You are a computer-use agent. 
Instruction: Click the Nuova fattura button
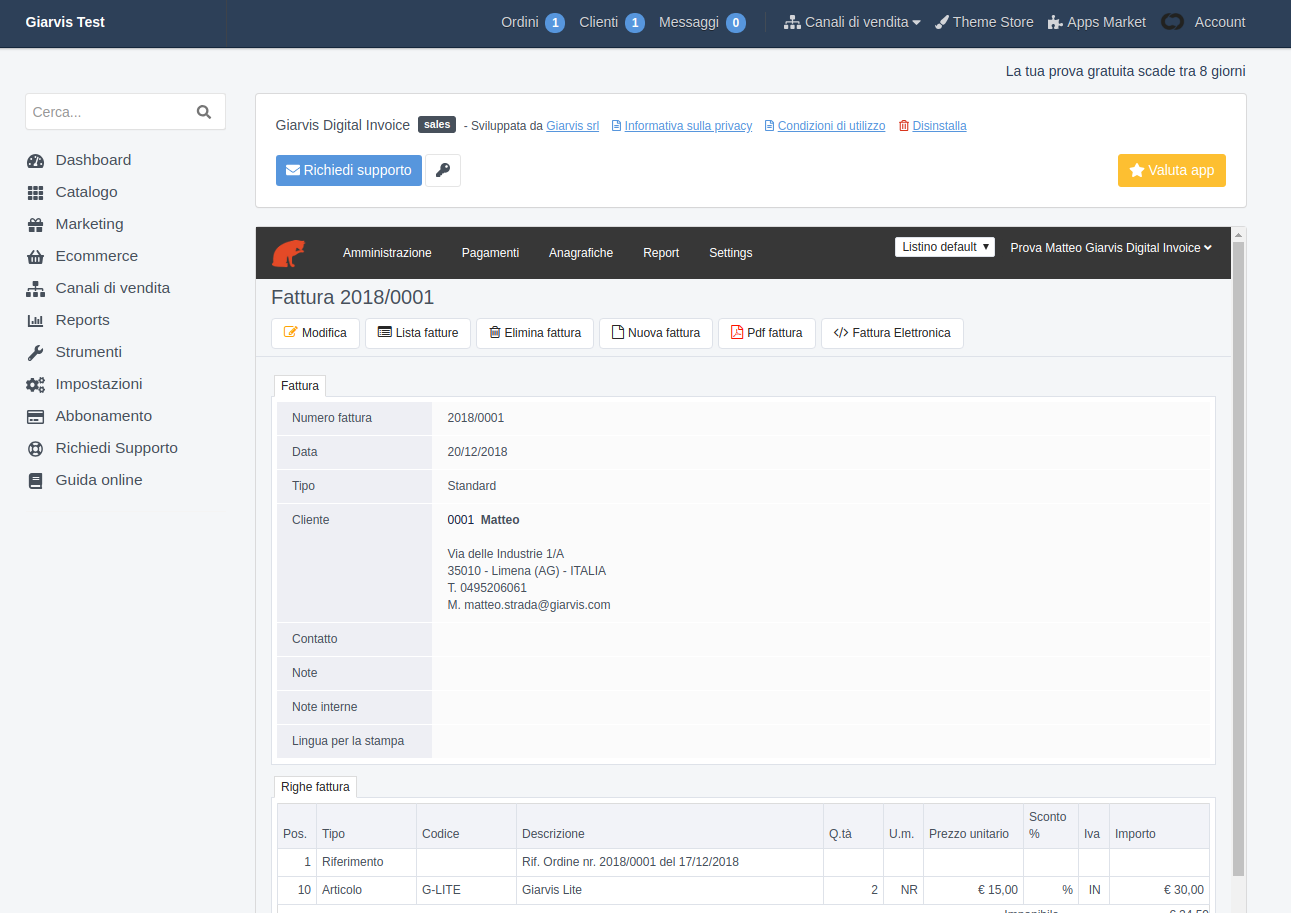click(x=656, y=333)
